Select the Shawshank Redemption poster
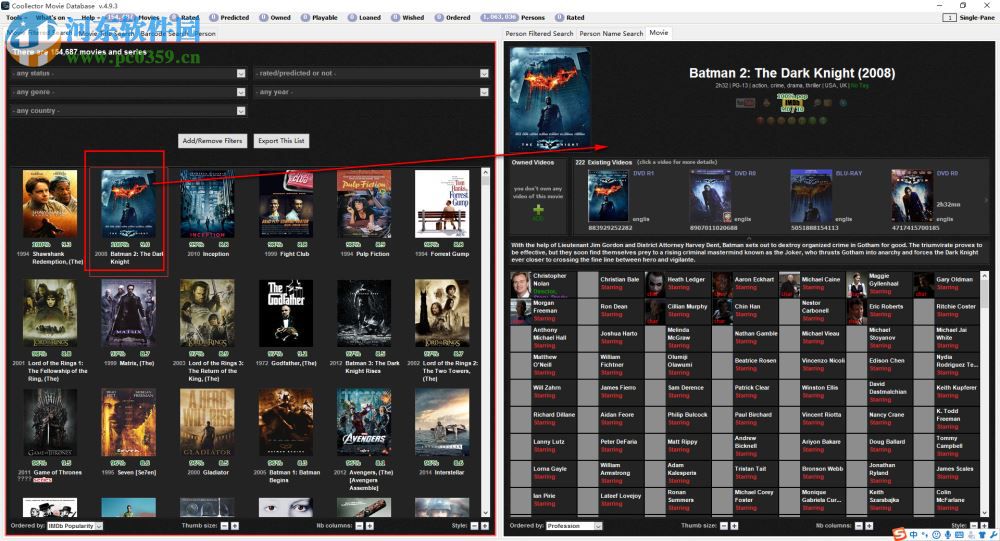Screen dimensions: 1000x541 click(x=50, y=204)
